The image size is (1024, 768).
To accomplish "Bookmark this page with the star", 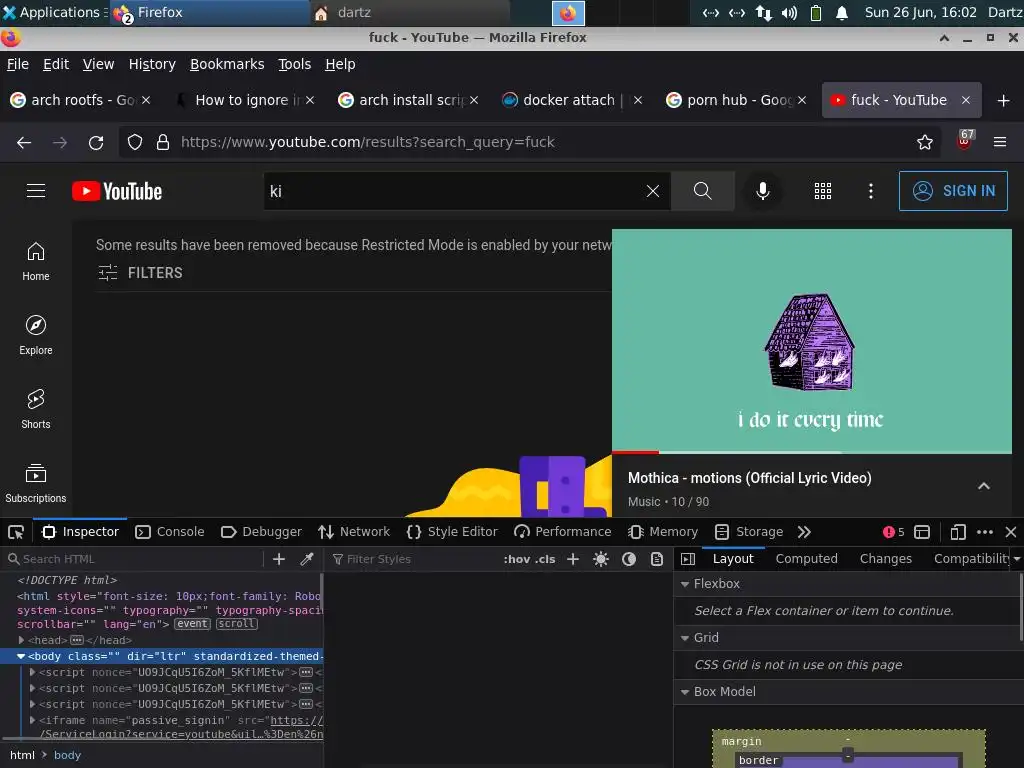I will coord(925,142).
